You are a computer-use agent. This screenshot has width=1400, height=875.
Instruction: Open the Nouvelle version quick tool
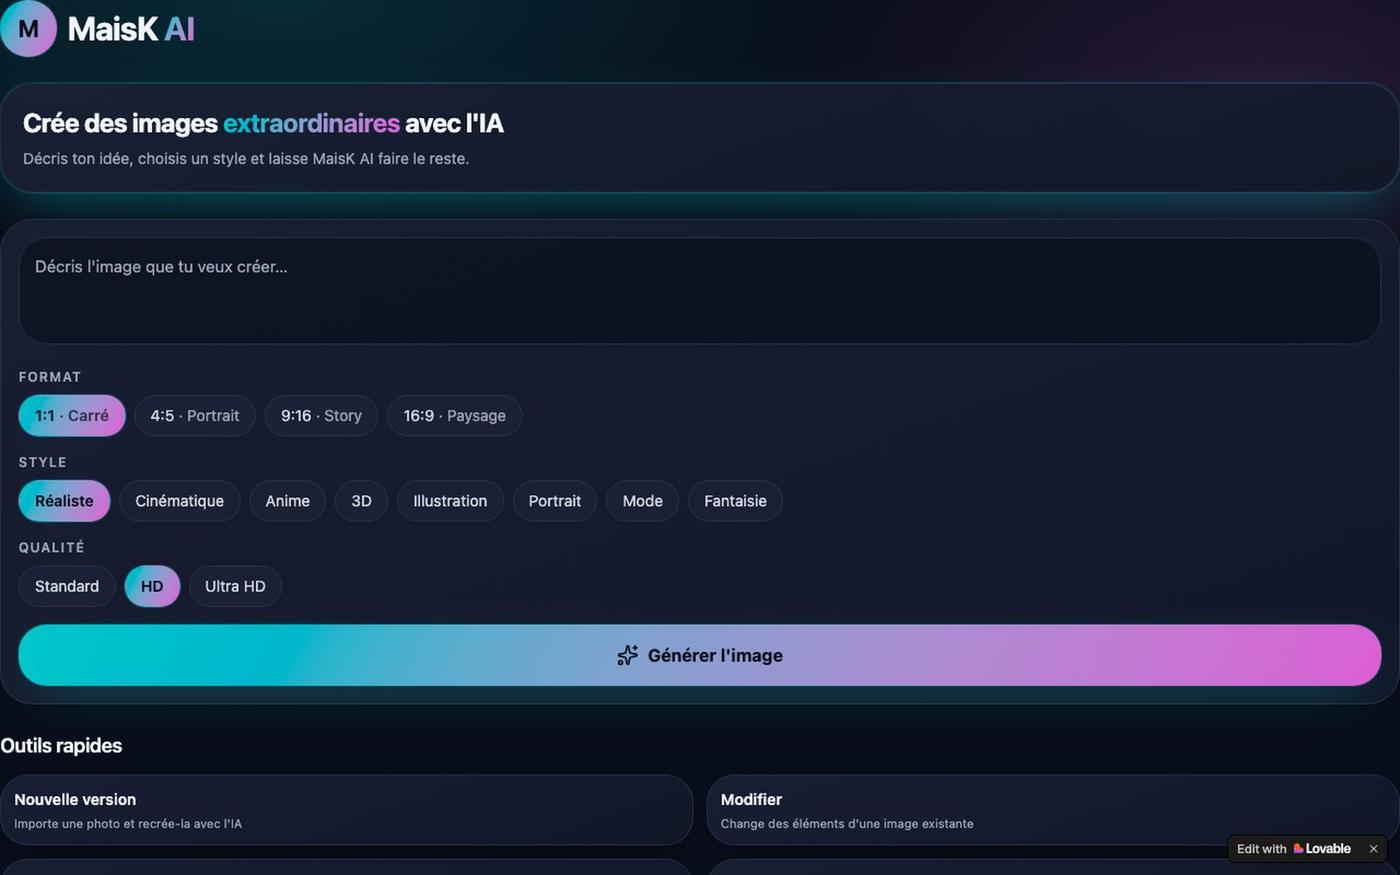click(346, 810)
